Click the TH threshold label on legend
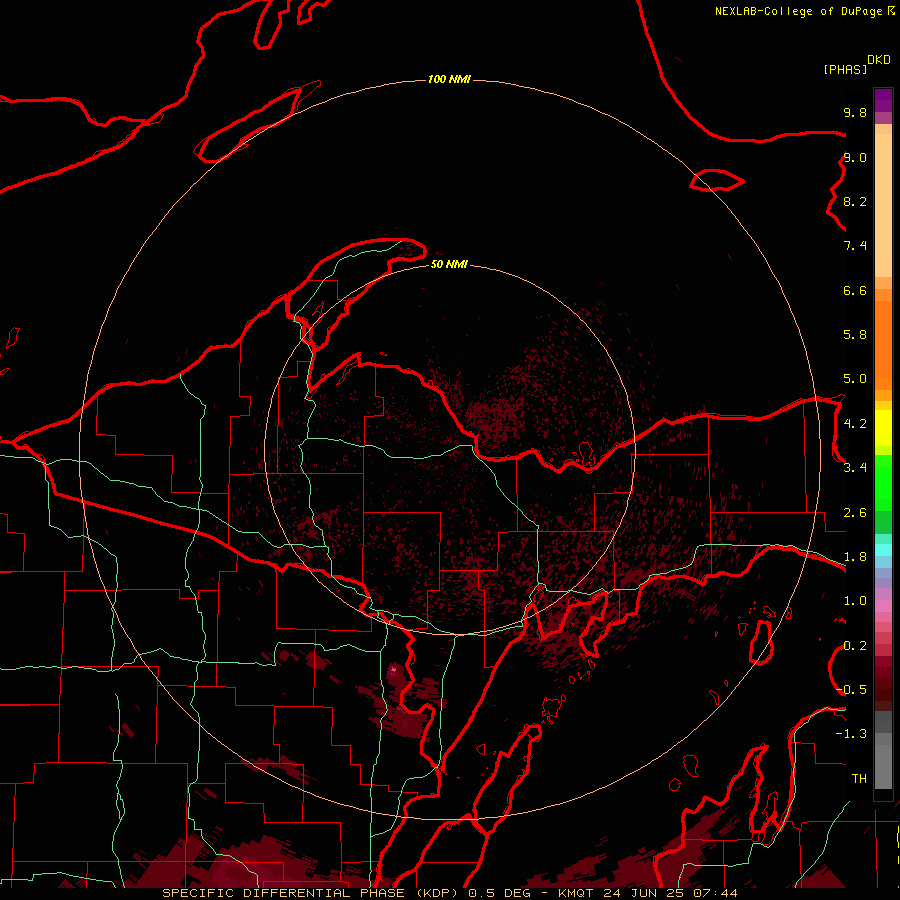The height and width of the screenshot is (900, 900). tap(859, 779)
